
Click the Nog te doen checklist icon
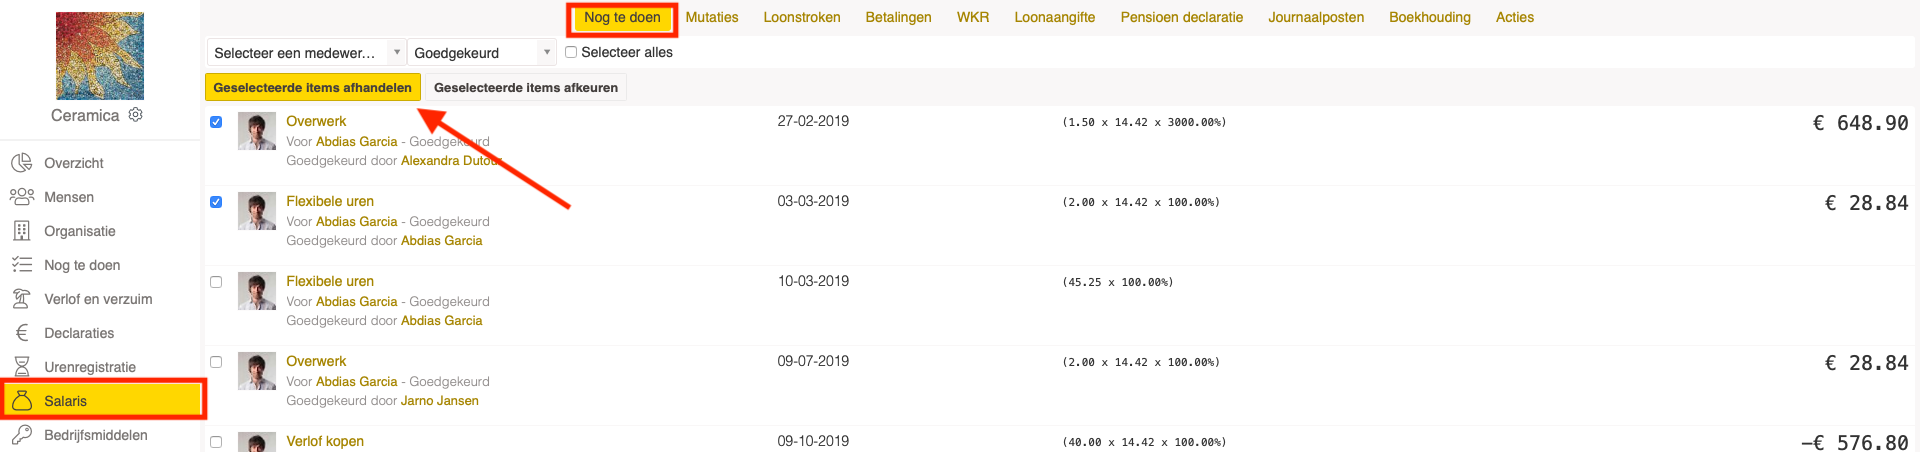point(21,265)
